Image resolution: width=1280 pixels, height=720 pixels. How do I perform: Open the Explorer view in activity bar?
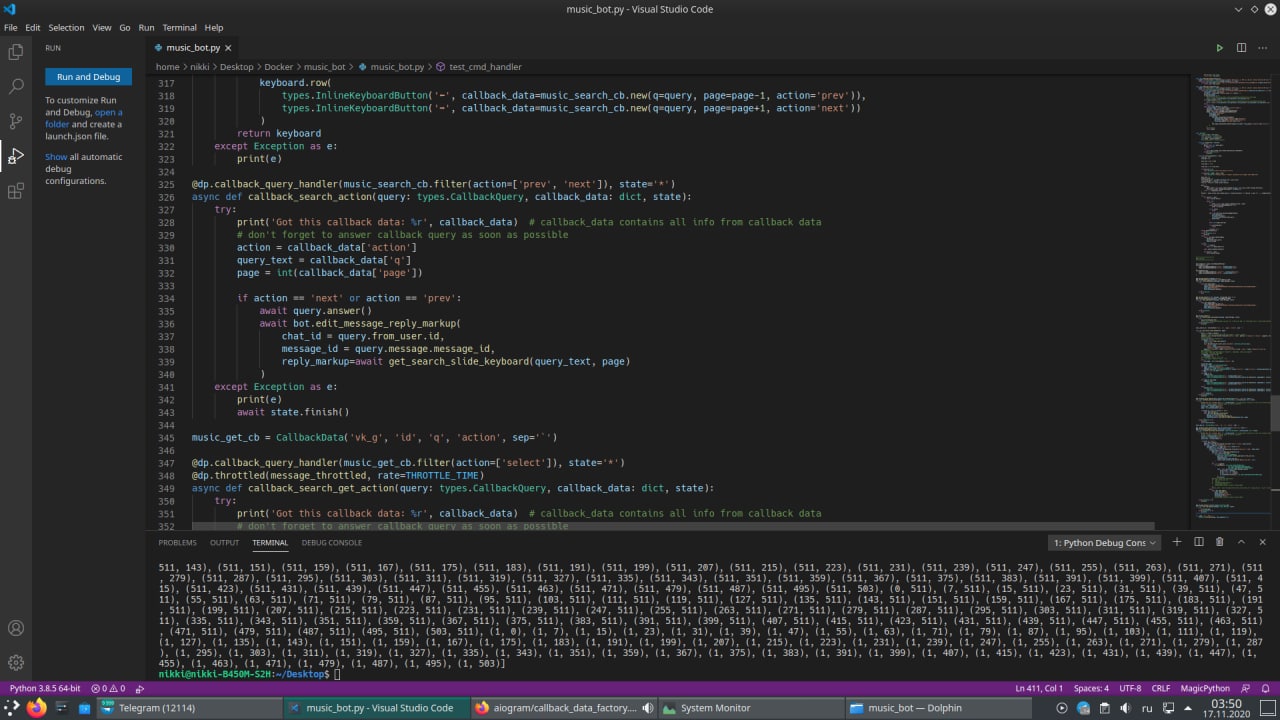point(16,52)
